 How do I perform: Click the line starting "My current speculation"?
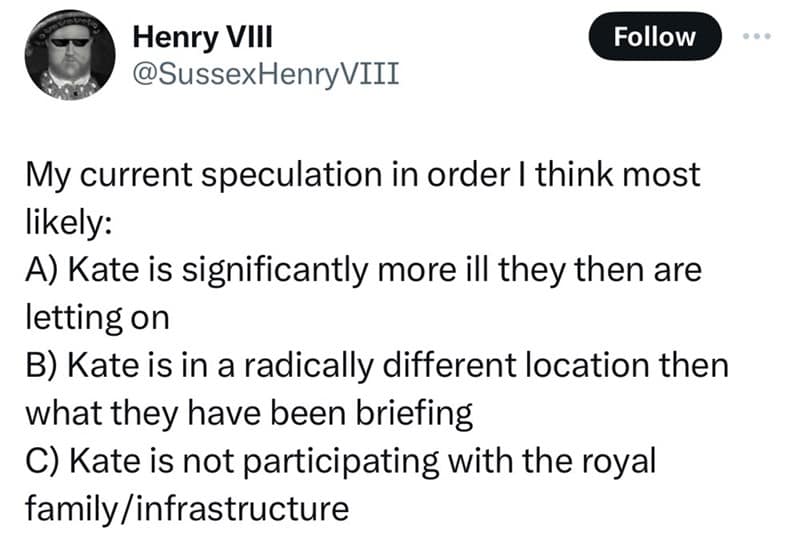click(362, 176)
